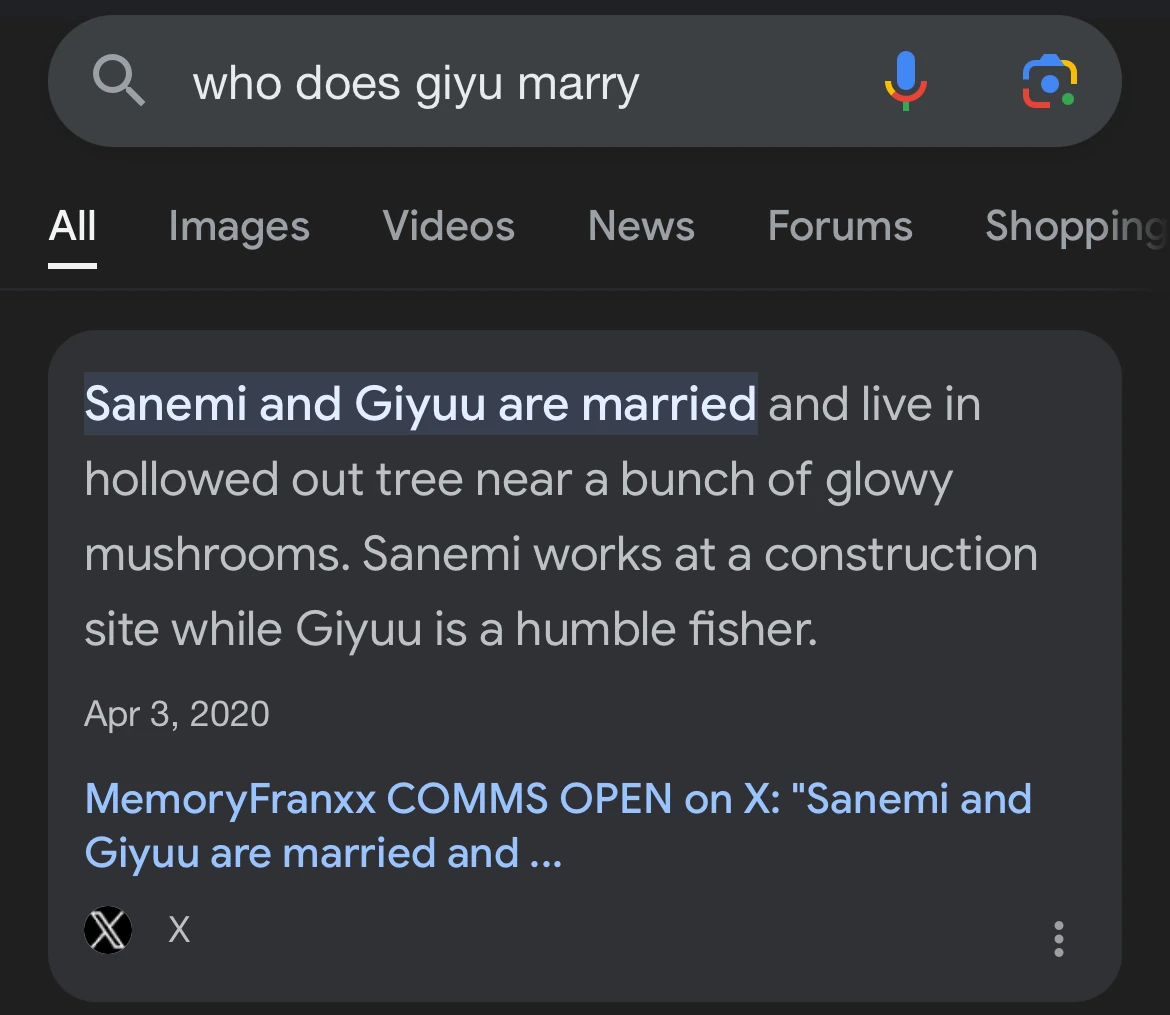Return to the All results tab
Viewport: 1170px width, 1015px height.
pyautogui.click(x=71, y=227)
